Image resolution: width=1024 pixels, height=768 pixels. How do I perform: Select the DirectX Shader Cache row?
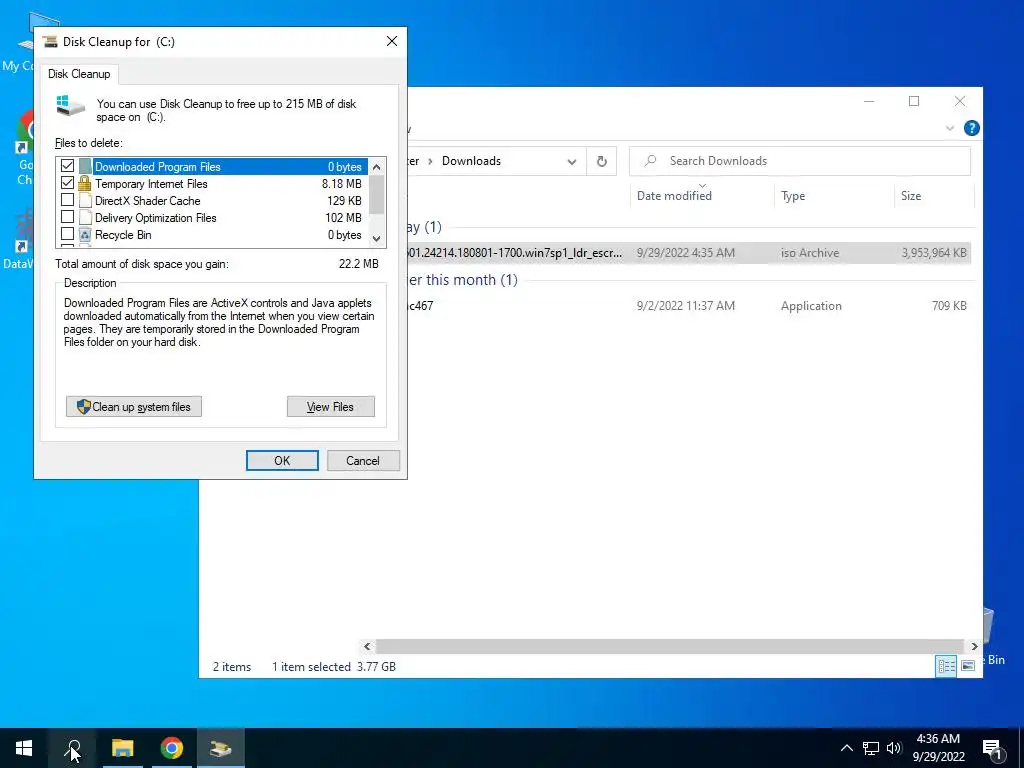(x=212, y=200)
